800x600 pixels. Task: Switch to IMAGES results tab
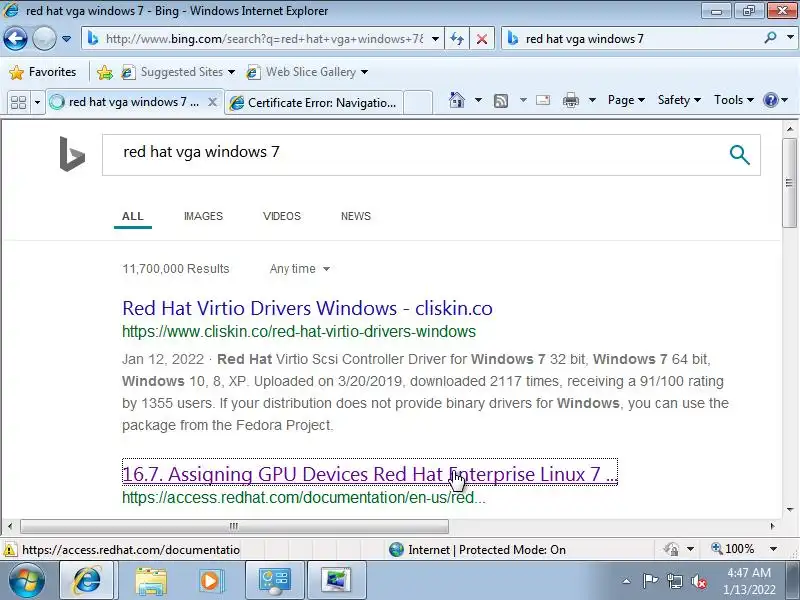(x=203, y=216)
